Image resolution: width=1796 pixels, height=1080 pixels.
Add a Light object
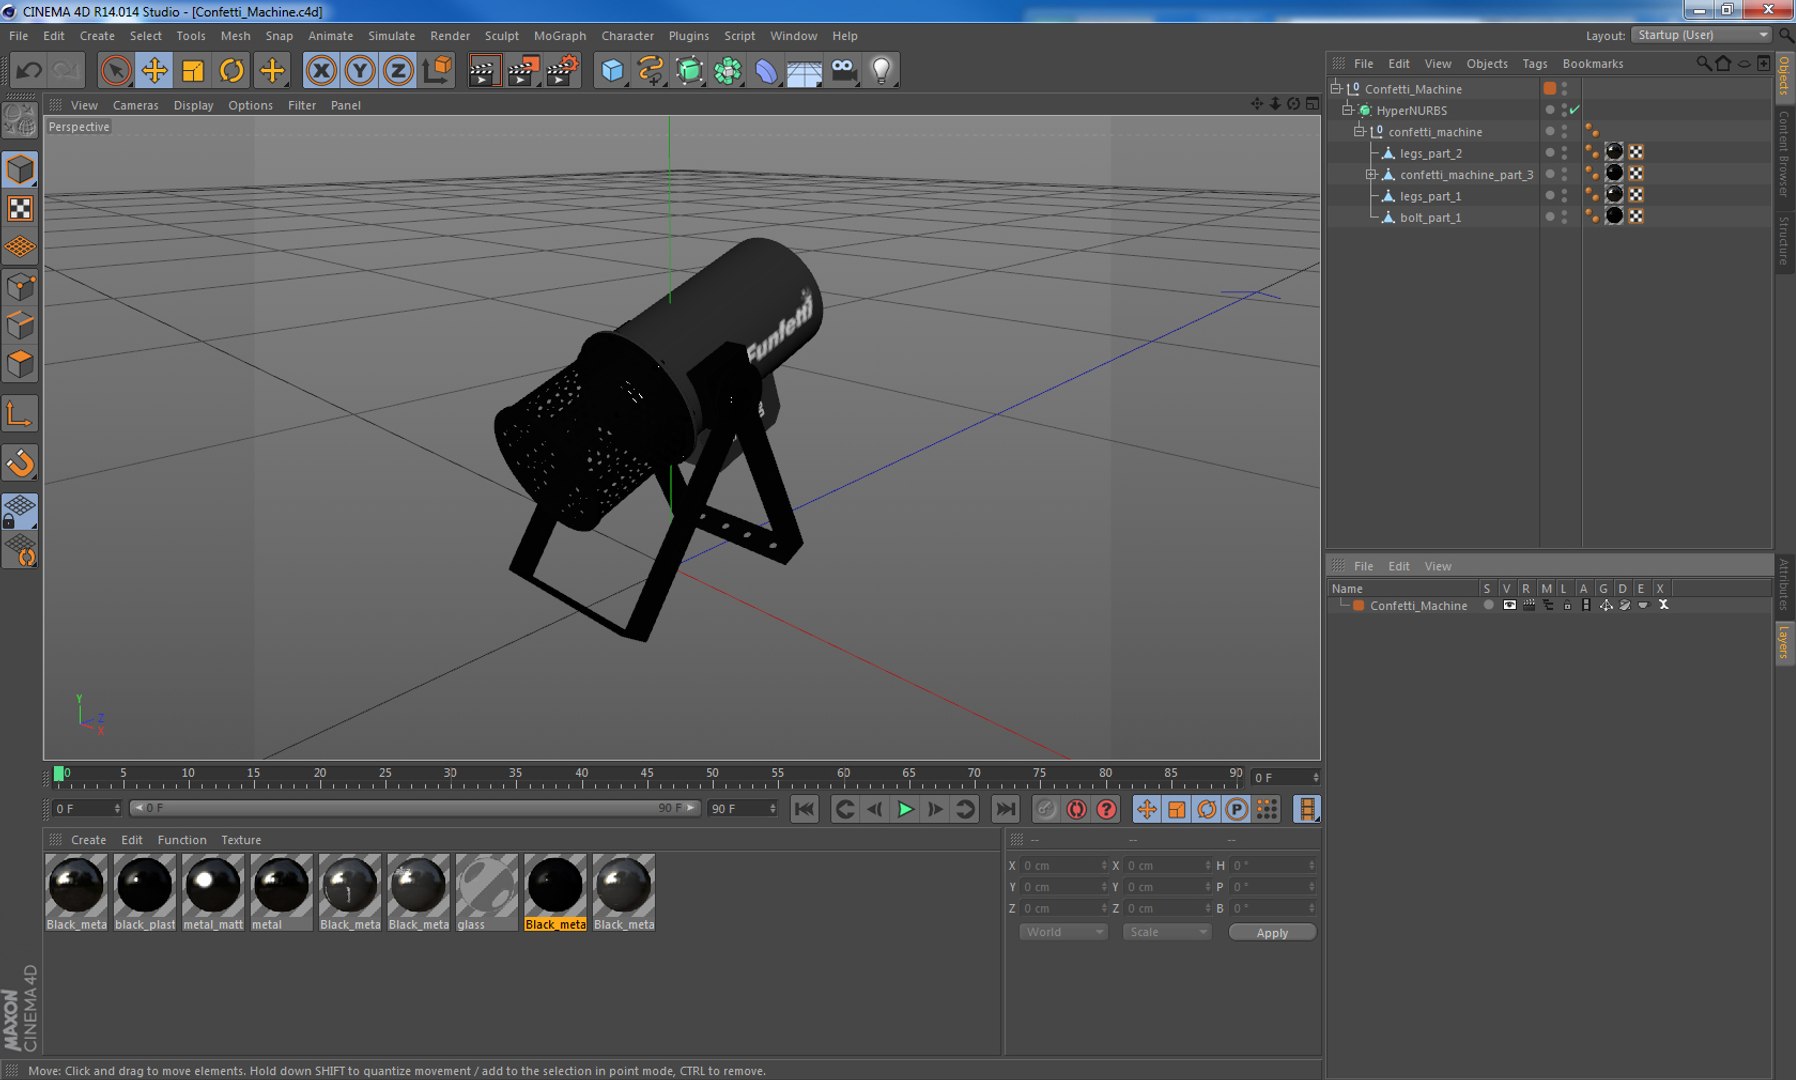click(x=881, y=70)
